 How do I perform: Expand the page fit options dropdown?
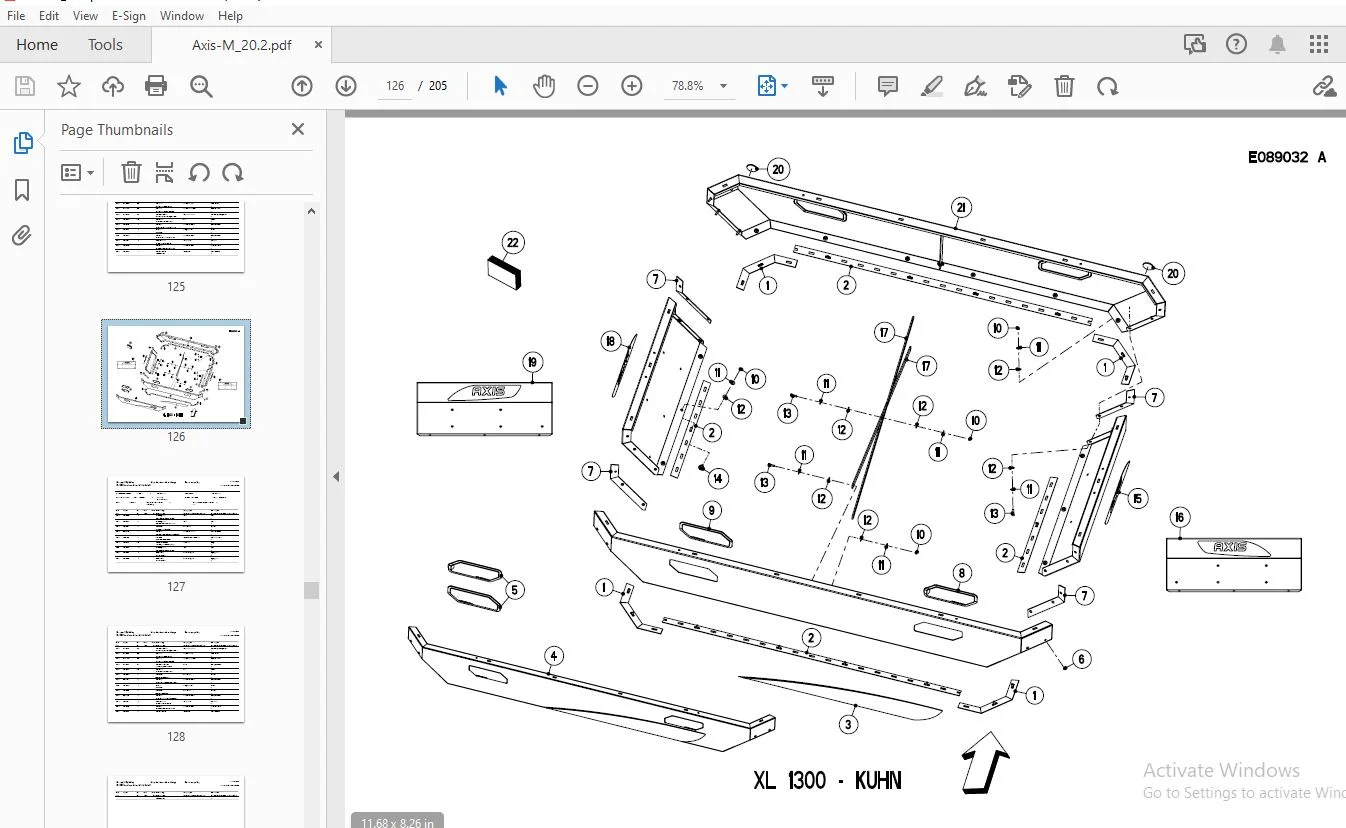click(784, 86)
